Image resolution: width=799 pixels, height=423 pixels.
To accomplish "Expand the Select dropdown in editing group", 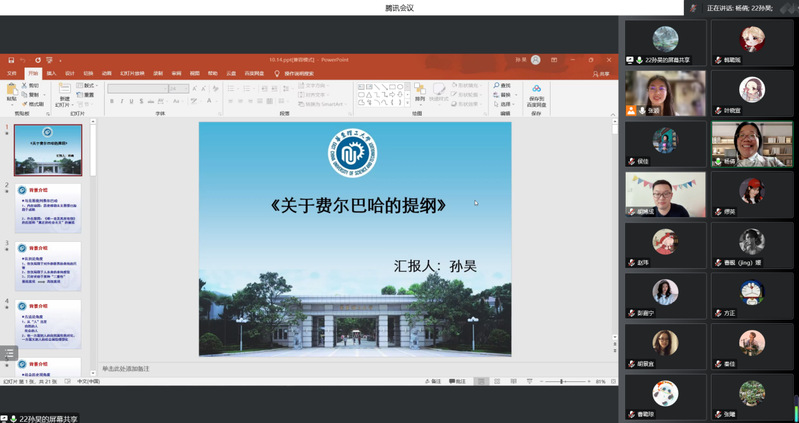I will [x=506, y=103].
